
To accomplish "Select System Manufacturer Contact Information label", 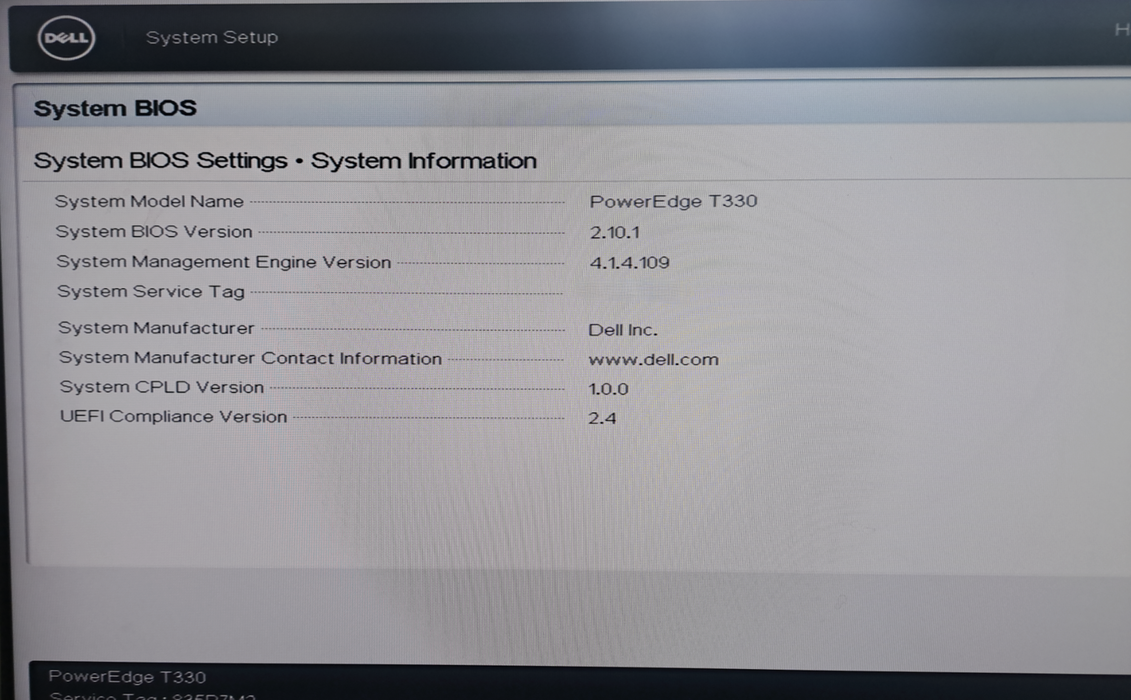I will coord(250,358).
